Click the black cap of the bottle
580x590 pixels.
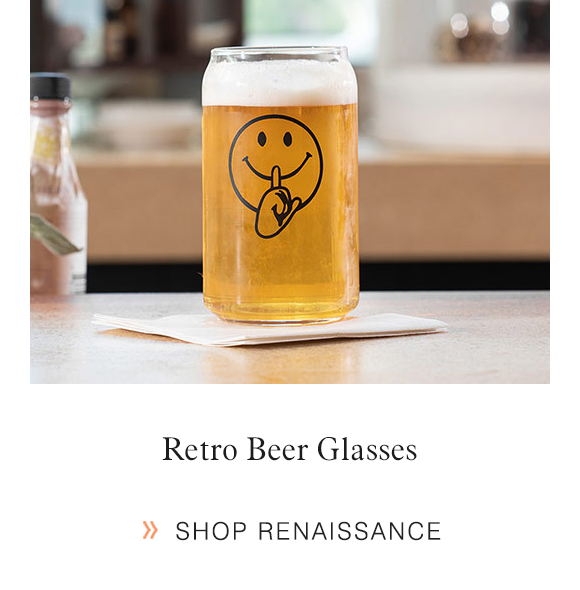pos(50,86)
